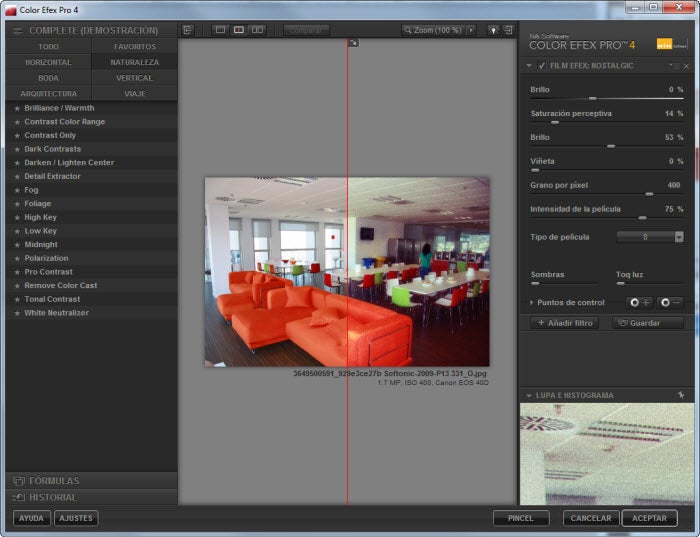Image resolution: width=700 pixels, height=537 pixels.
Task: Collapse the Lupa e Histograma panel
Action: [x=529, y=395]
